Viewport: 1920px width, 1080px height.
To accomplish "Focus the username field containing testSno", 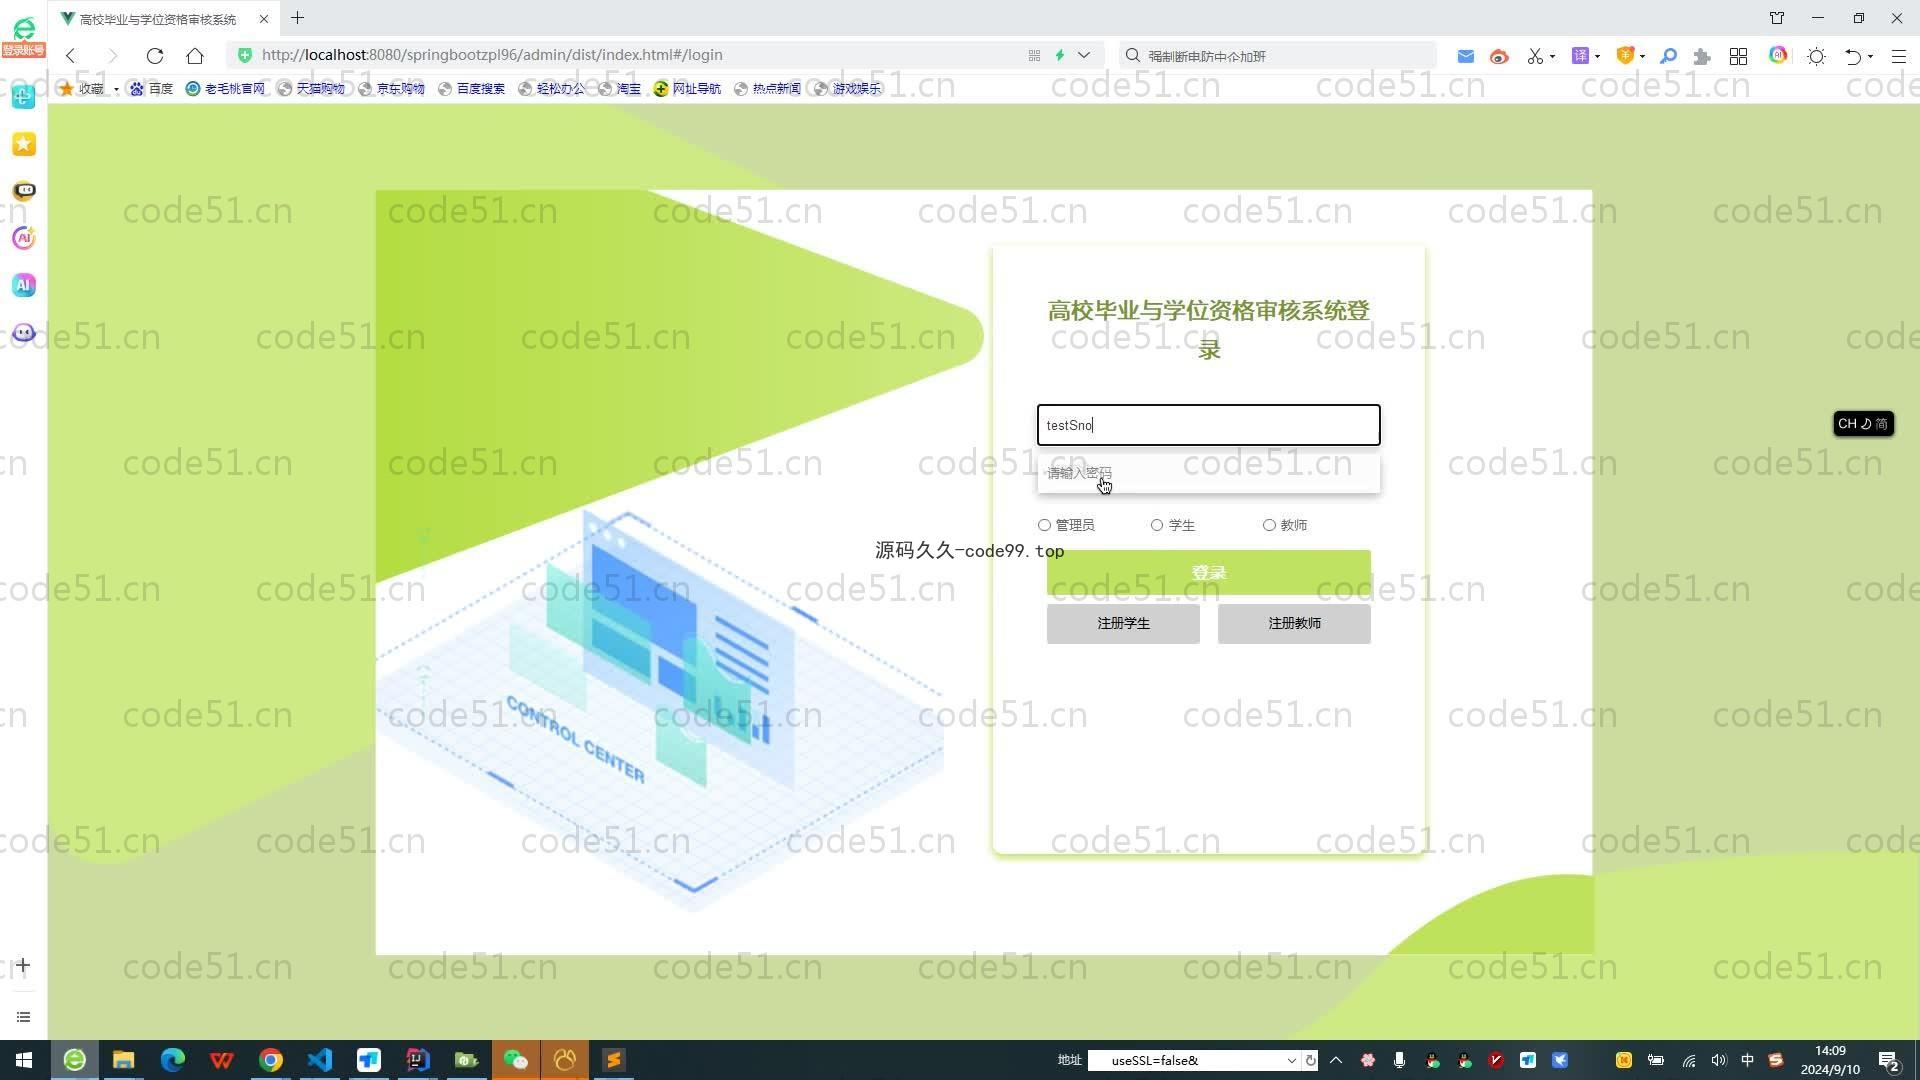I will tap(1208, 425).
